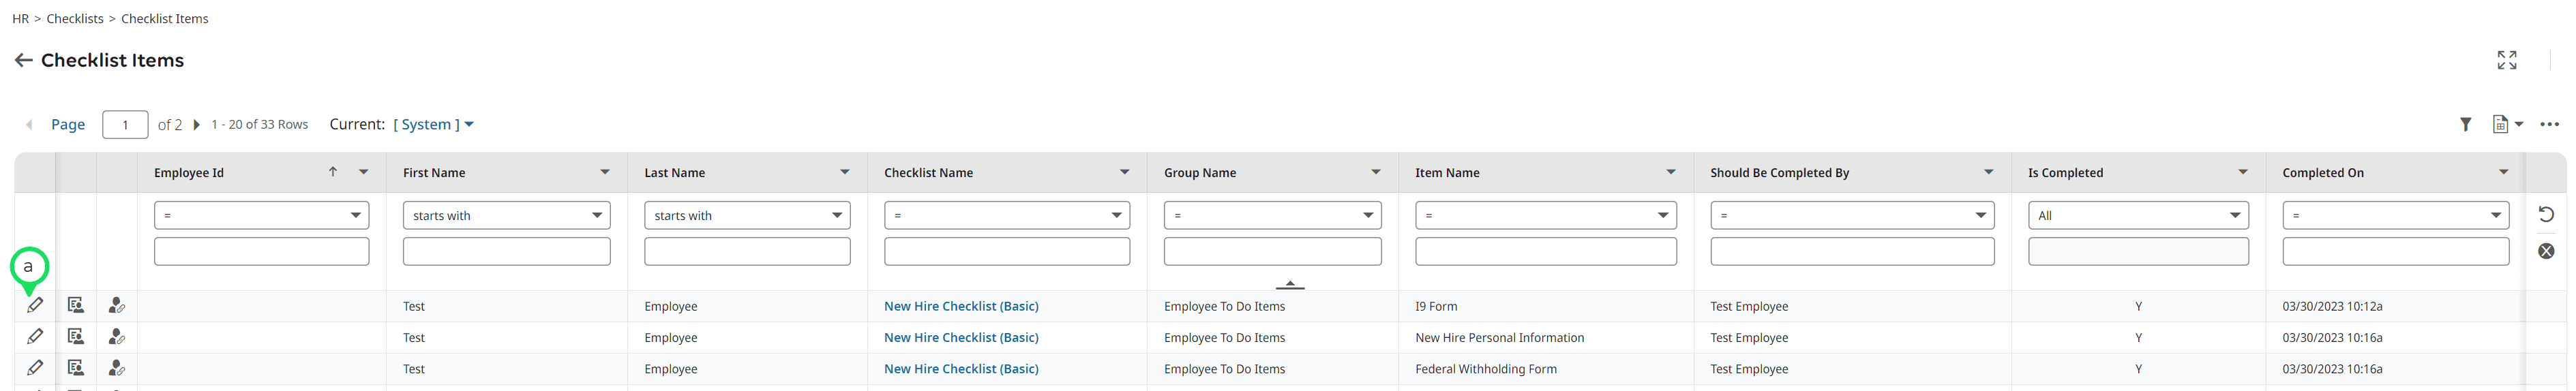The width and height of the screenshot is (2576, 391).
Task: Open Should Be Completed By column menu arrow
Action: (x=1988, y=173)
